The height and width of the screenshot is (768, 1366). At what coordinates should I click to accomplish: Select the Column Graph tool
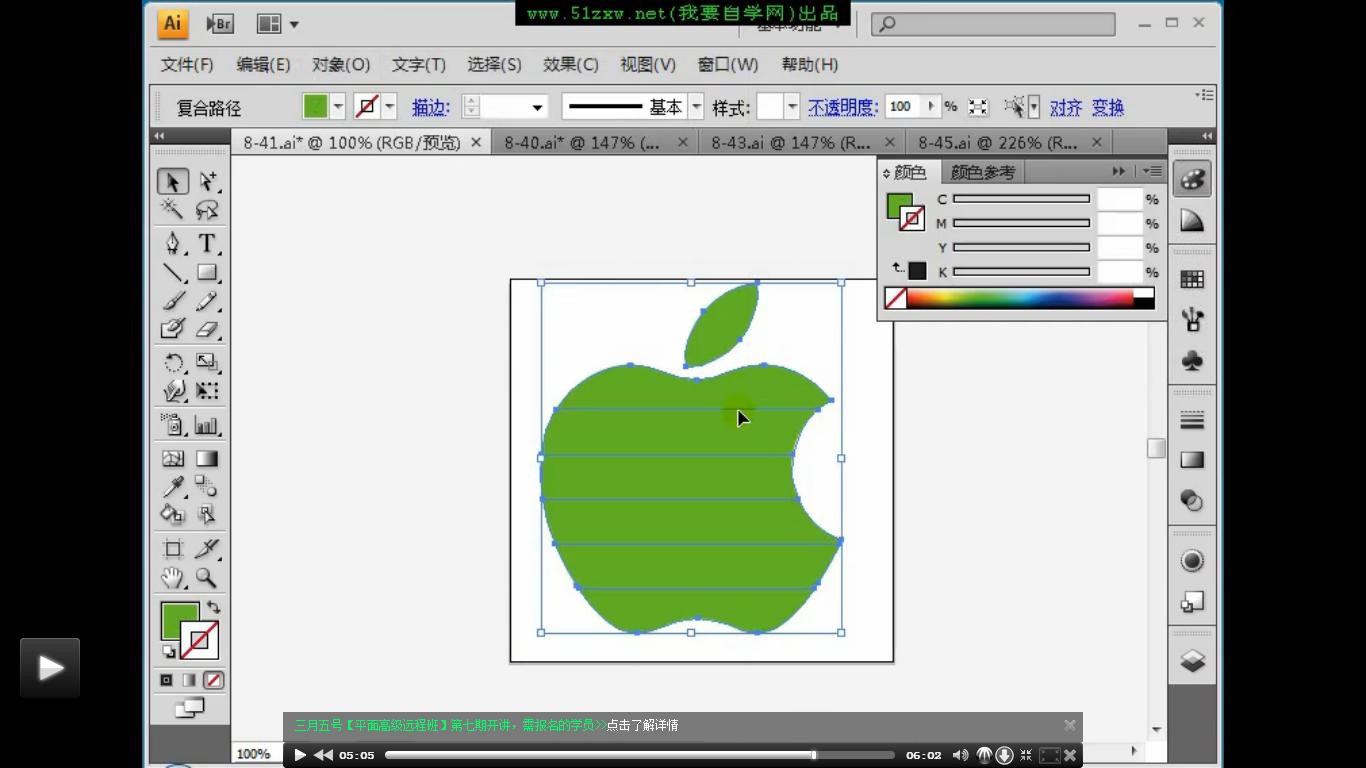click(x=207, y=425)
